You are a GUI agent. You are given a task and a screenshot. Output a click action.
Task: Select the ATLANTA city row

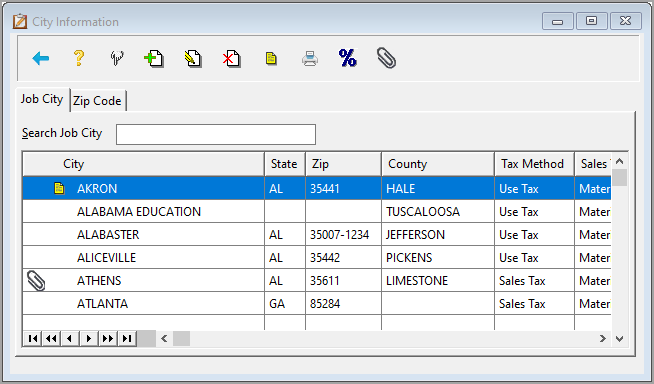[x=317, y=304]
